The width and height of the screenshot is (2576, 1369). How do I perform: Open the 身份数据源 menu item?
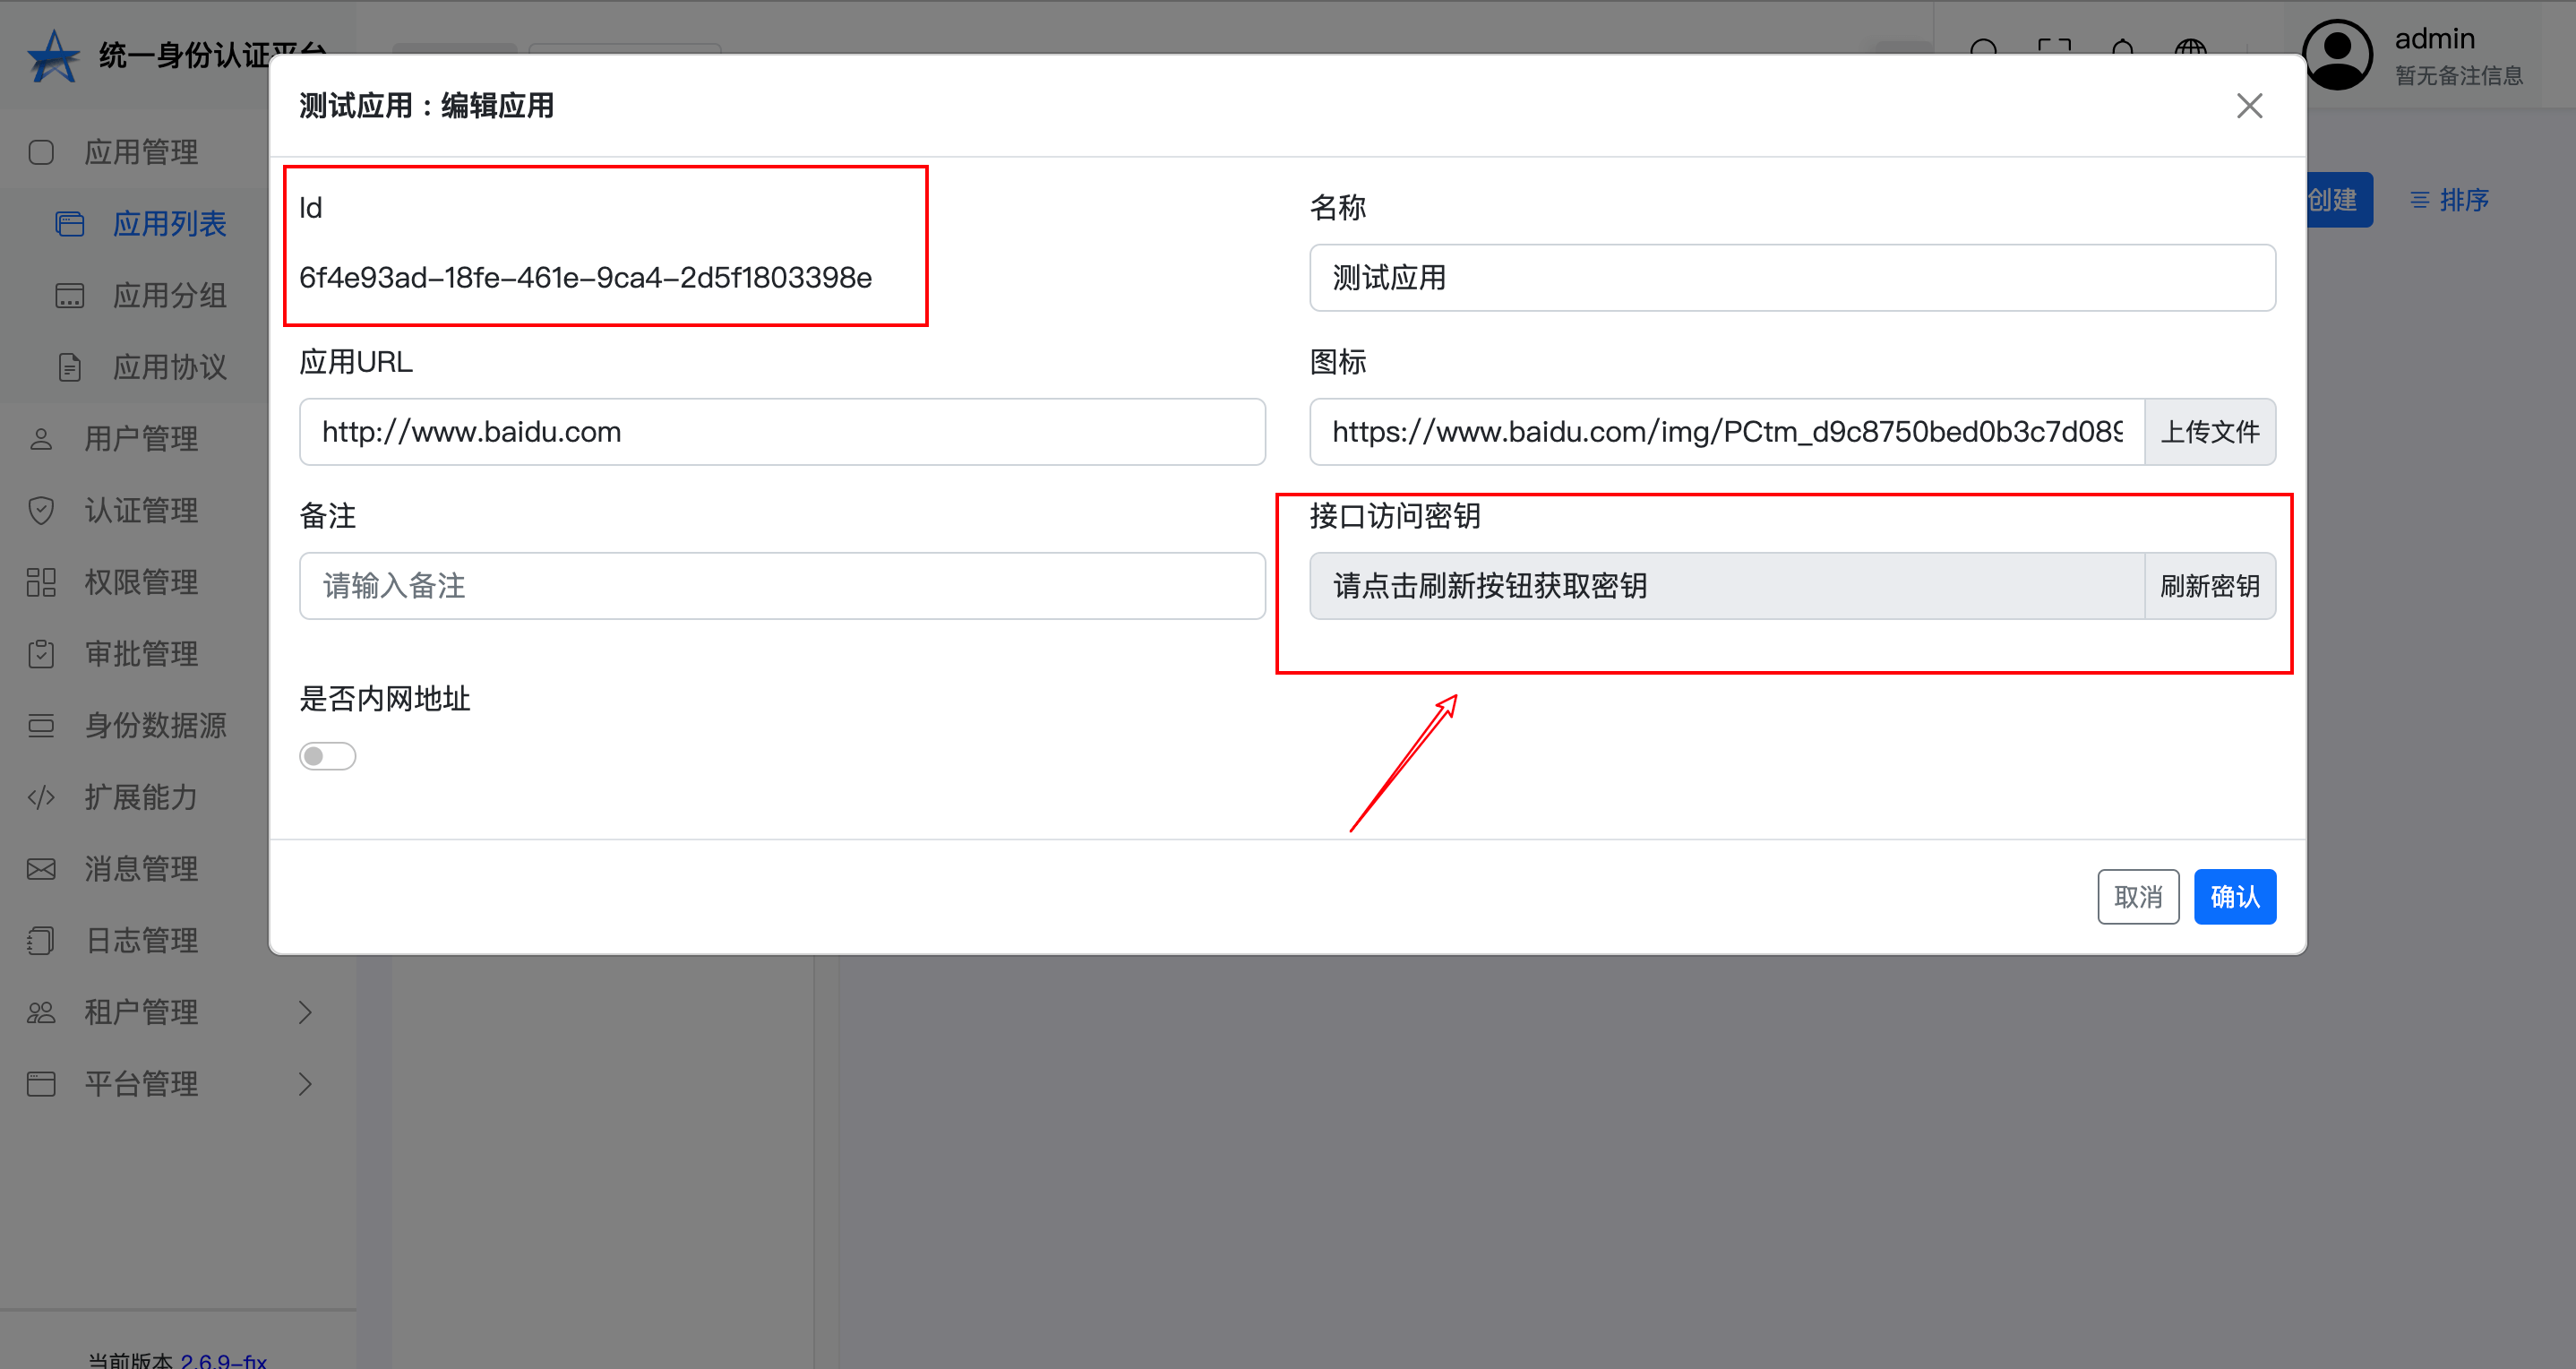click(155, 725)
